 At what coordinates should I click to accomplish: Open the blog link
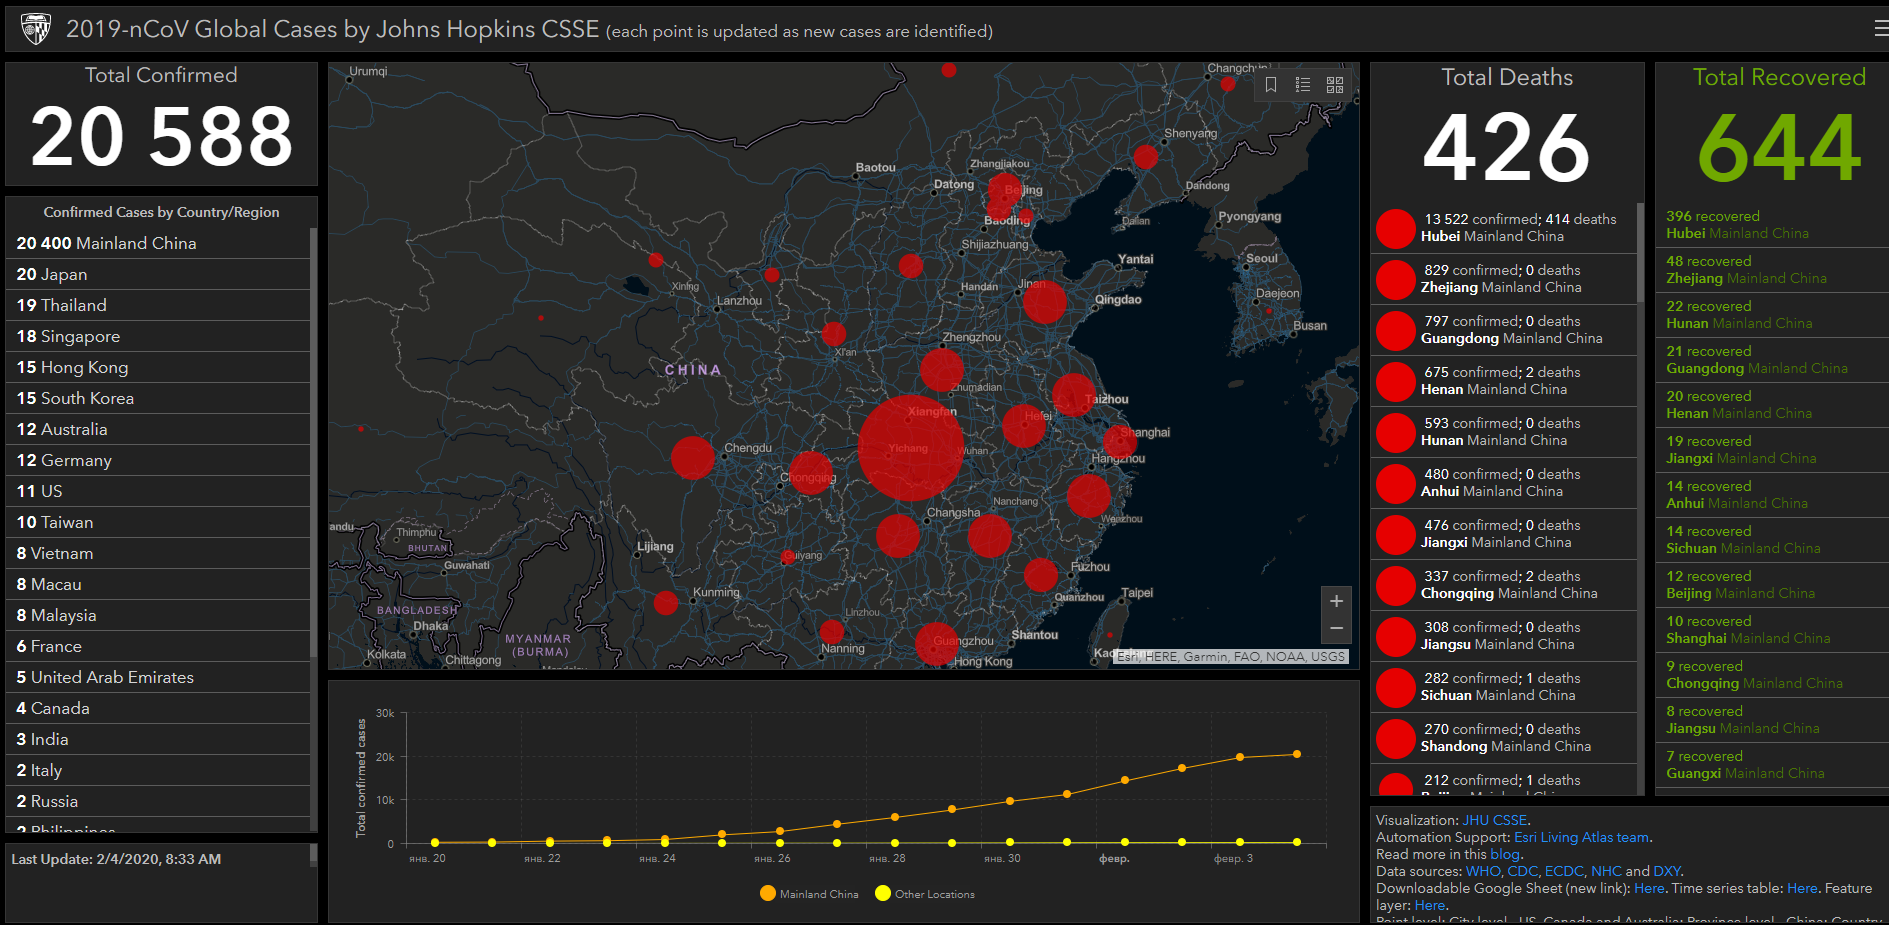point(1504,854)
